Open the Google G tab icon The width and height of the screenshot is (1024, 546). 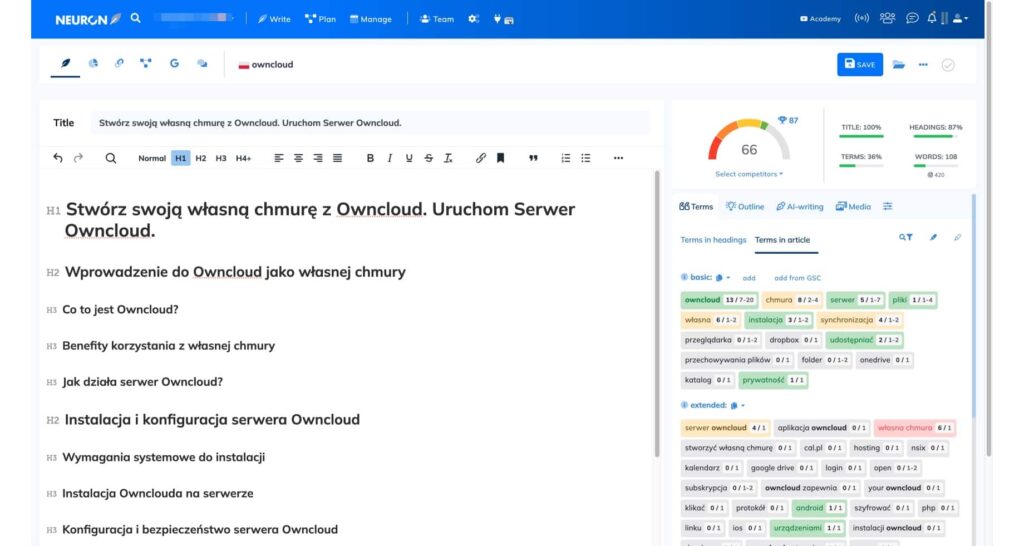click(174, 63)
